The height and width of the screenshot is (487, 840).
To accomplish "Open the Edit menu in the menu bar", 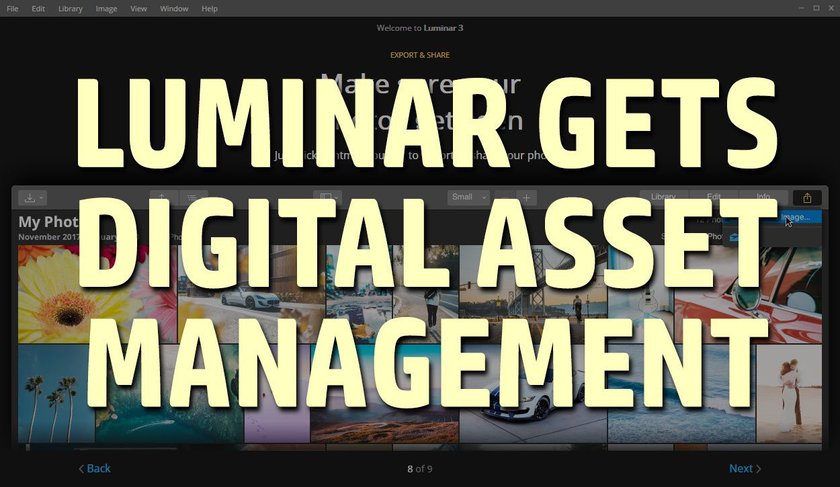I will [38, 9].
